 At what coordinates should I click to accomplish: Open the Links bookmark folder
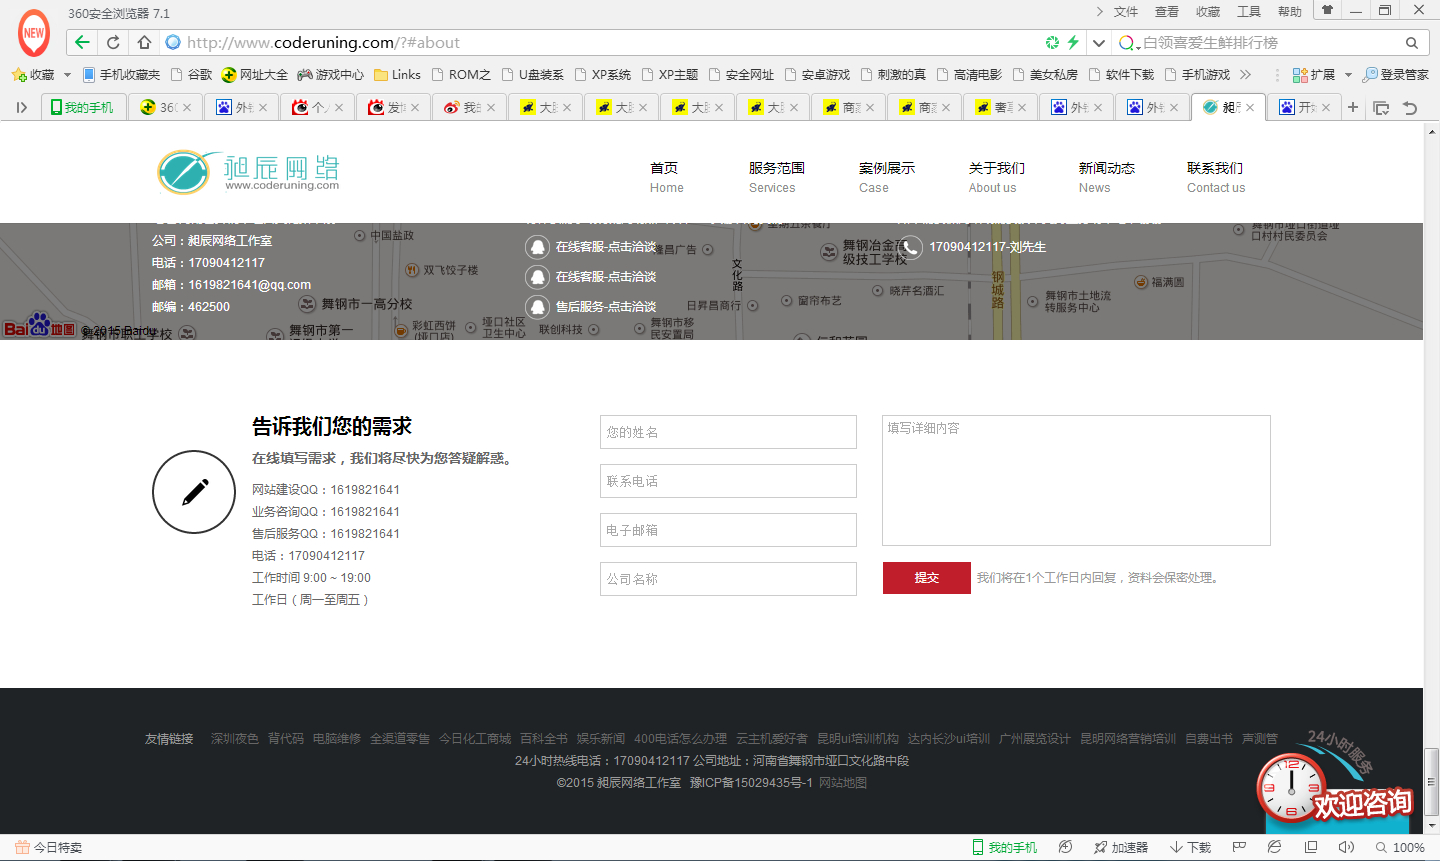[x=397, y=75]
